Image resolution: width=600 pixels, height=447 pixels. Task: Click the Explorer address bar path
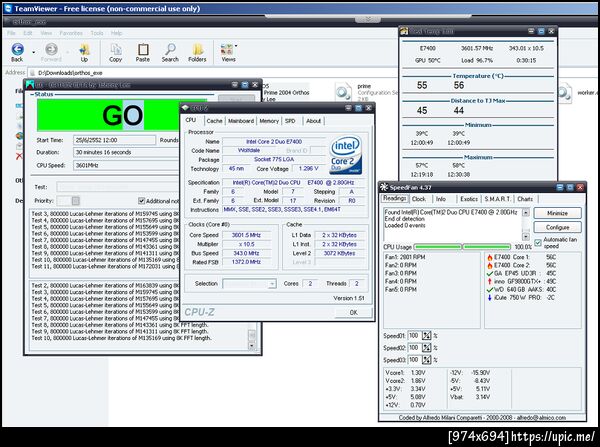pyautogui.click(x=70, y=73)
